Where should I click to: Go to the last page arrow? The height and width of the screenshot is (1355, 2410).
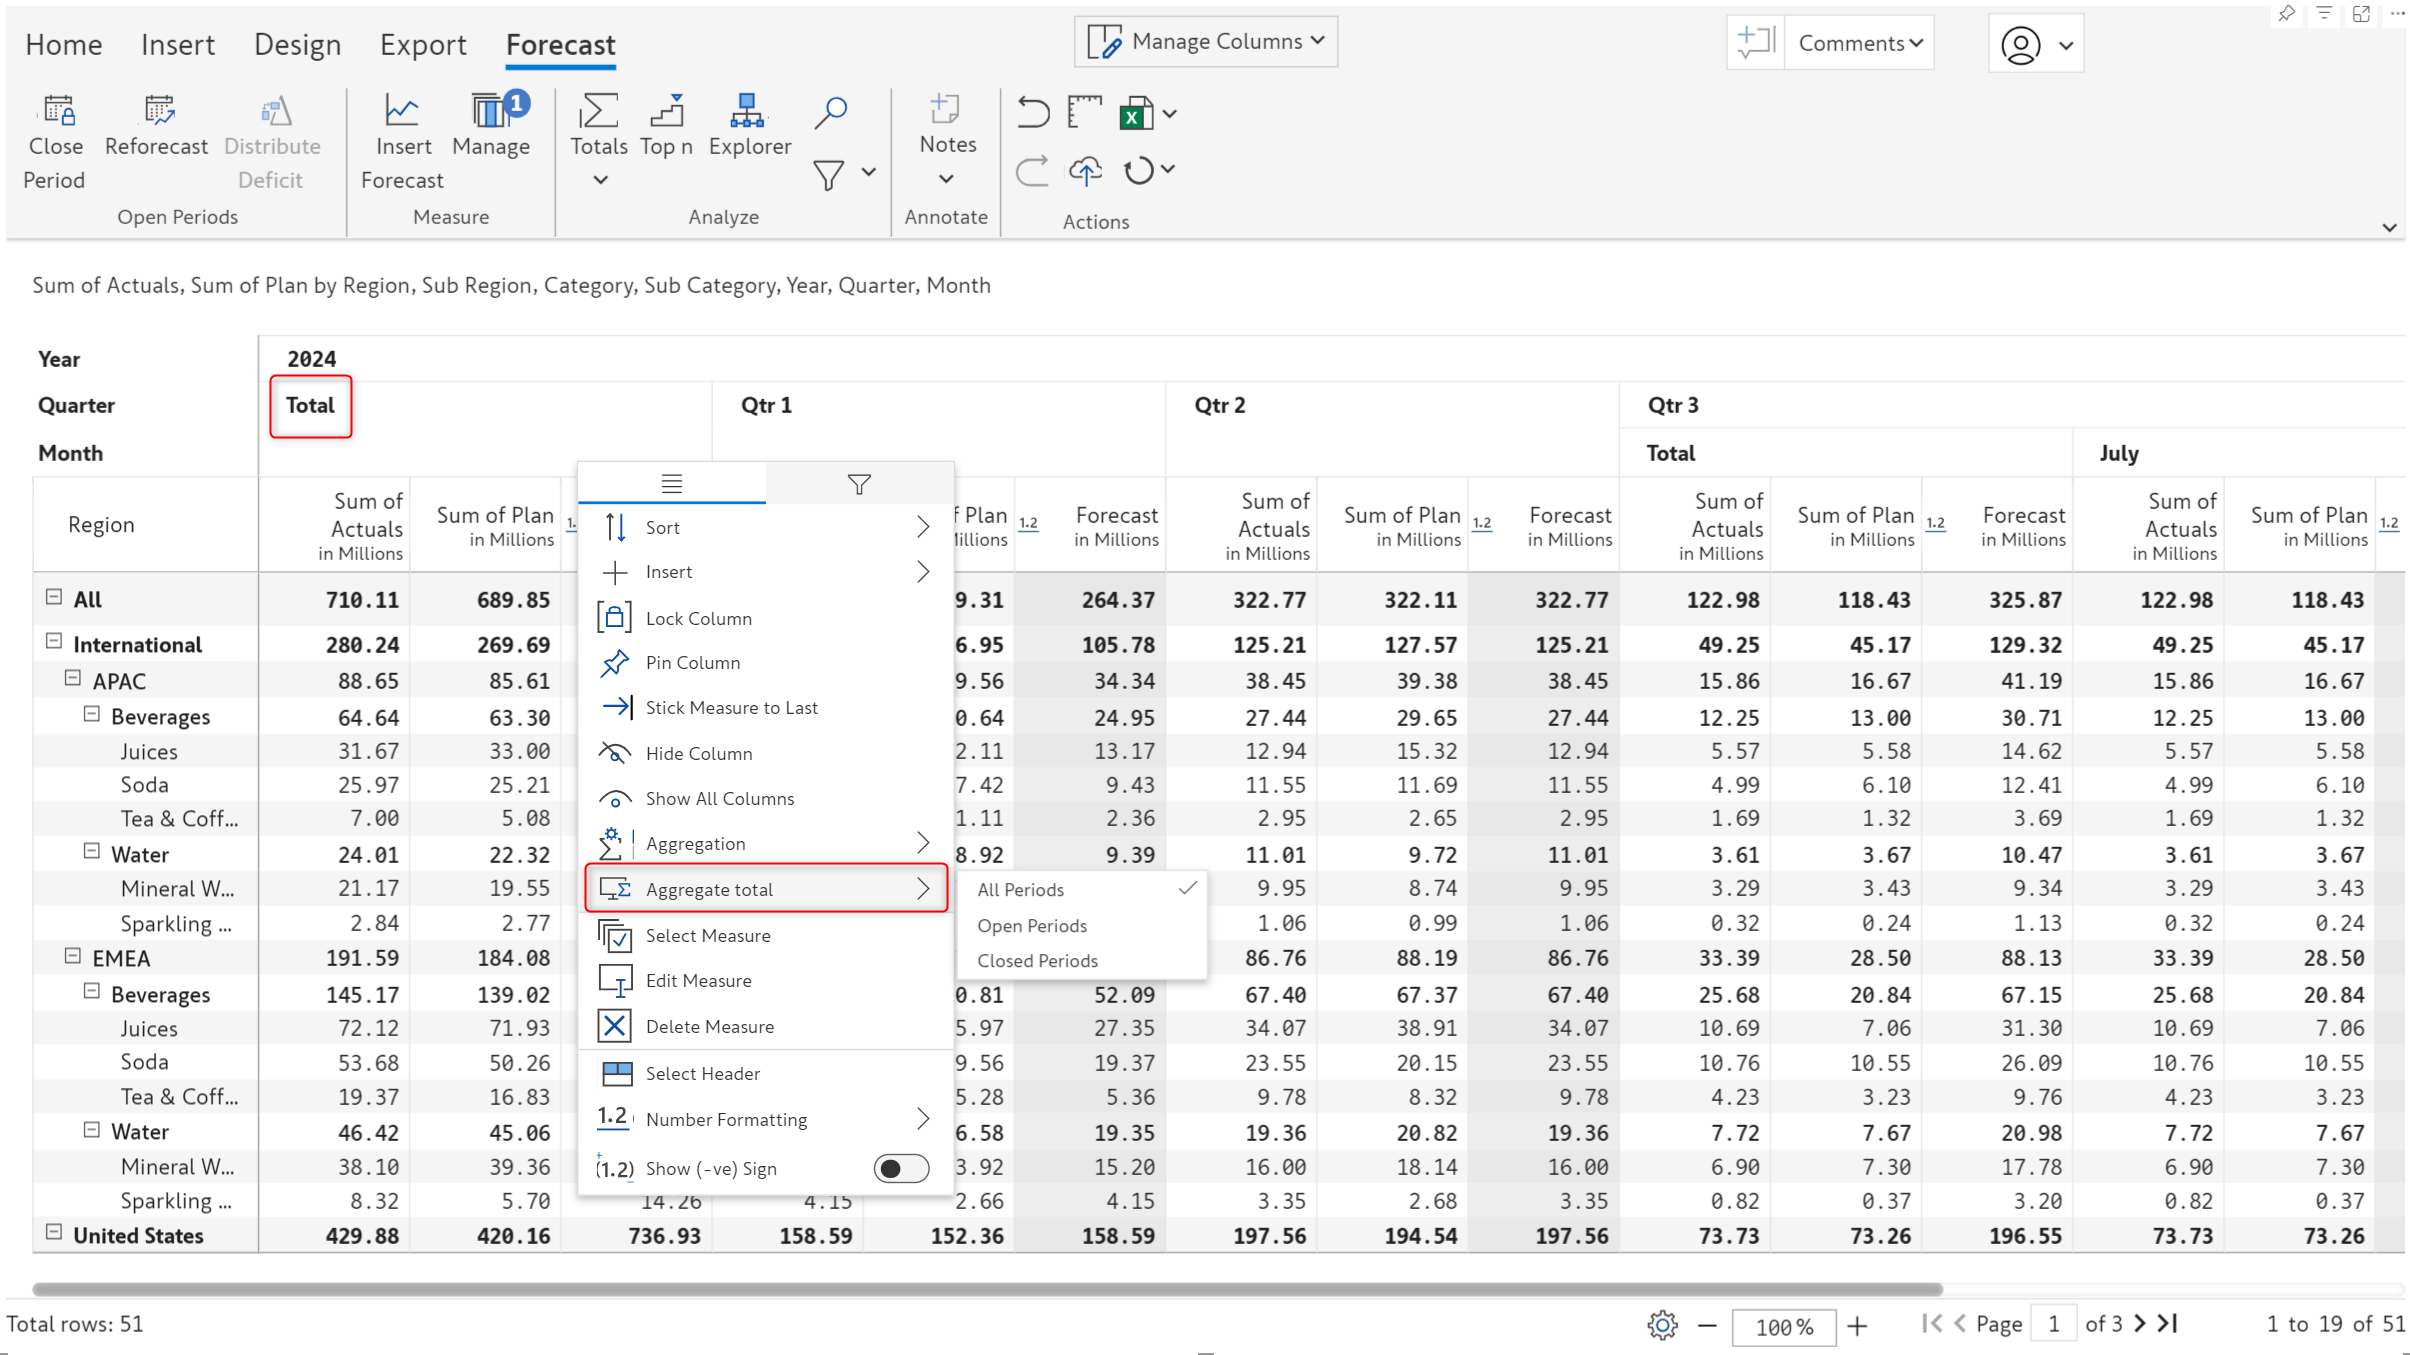(x=2168, y=1323)
